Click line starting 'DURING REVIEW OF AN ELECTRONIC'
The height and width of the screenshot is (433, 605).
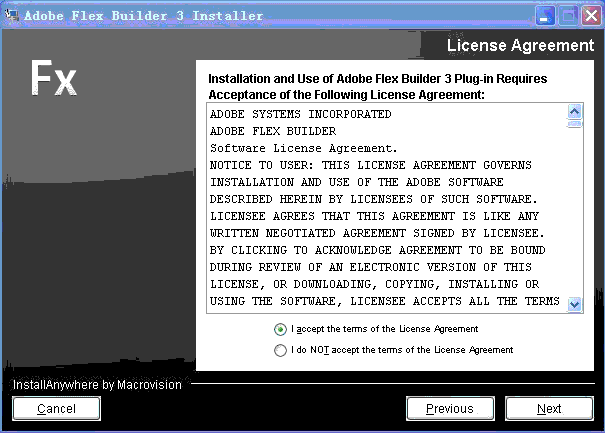[x=370, y=267]
